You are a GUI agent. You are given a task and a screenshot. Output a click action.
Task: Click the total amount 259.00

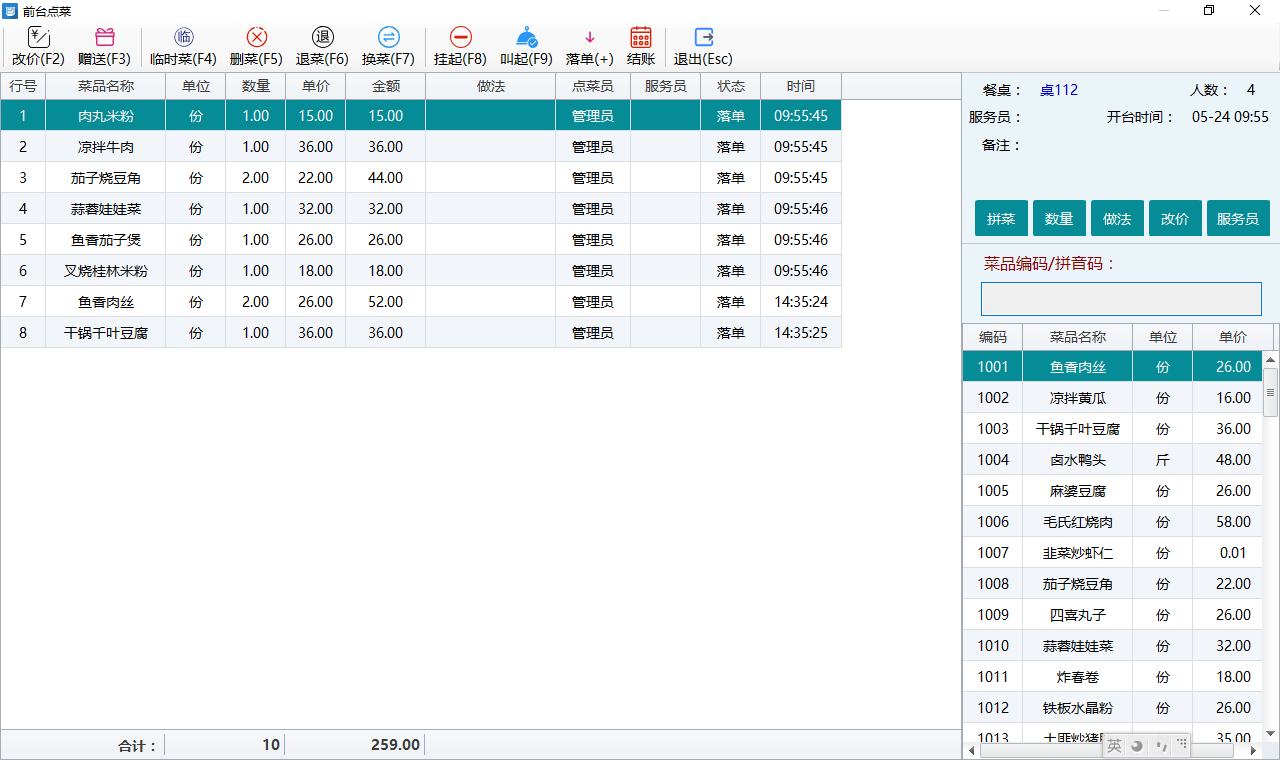(395, 745)
